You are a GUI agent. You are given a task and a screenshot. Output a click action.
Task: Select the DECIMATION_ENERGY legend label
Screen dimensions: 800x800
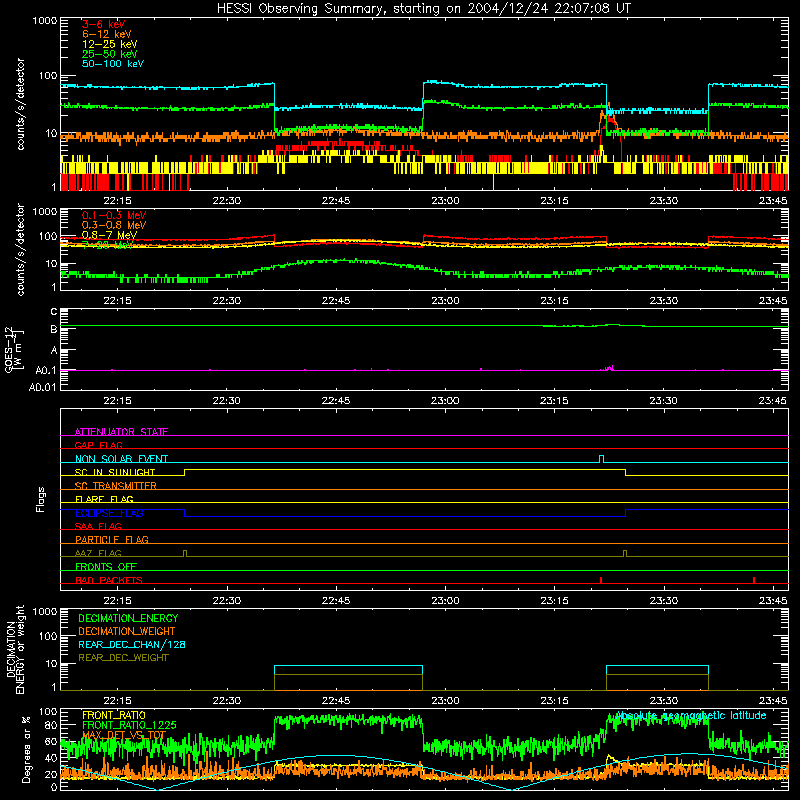click(128, 618)
